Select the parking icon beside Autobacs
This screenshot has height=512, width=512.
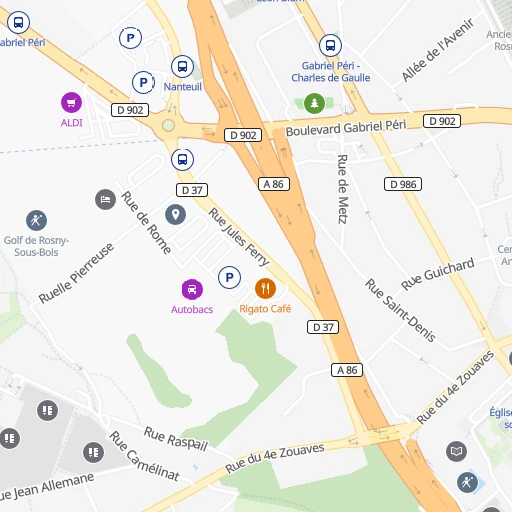(x=229, y=277)
